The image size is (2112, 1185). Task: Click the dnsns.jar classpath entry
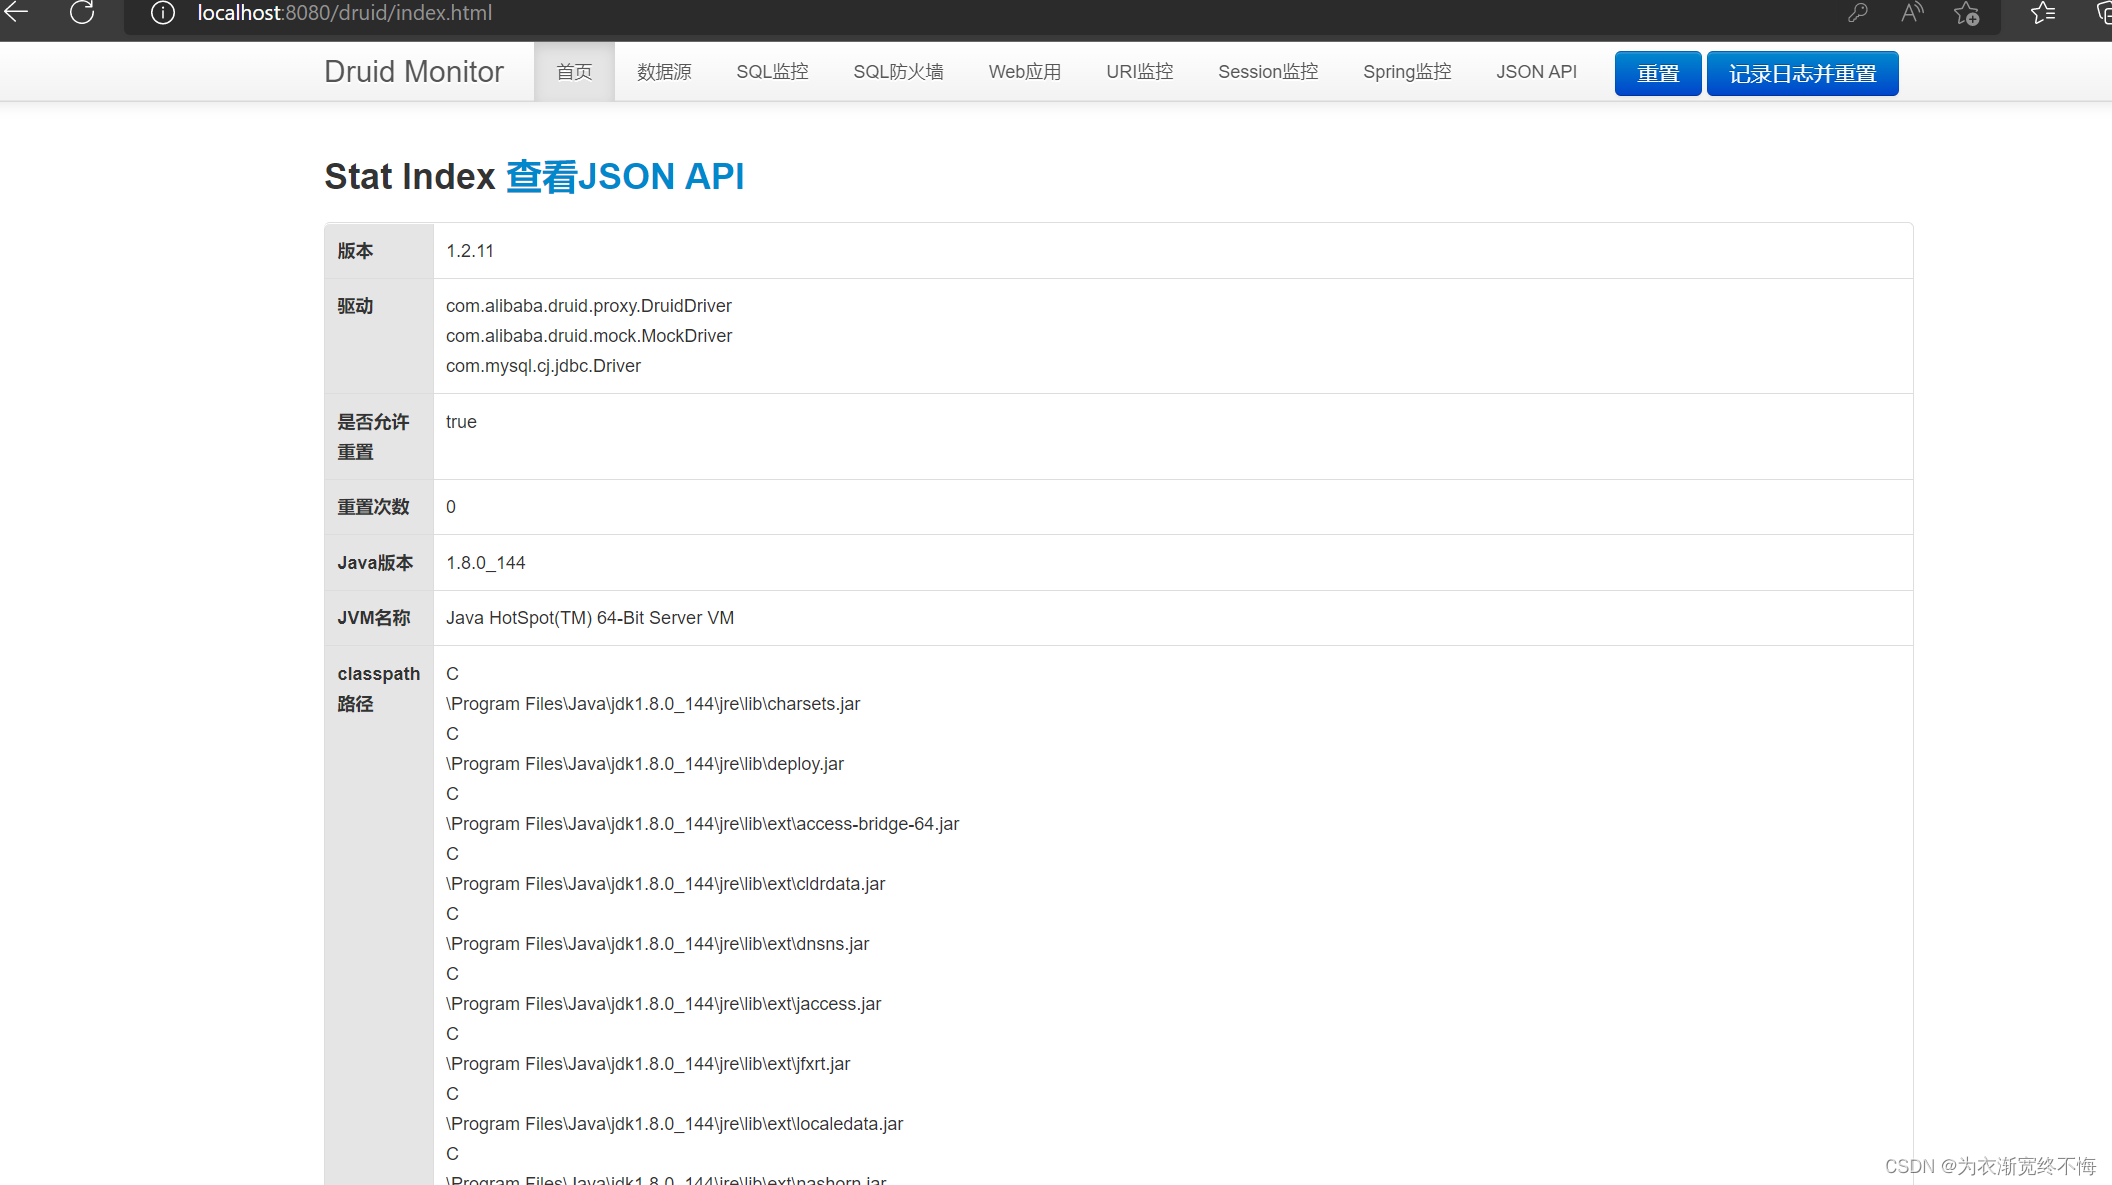[657, 944]
